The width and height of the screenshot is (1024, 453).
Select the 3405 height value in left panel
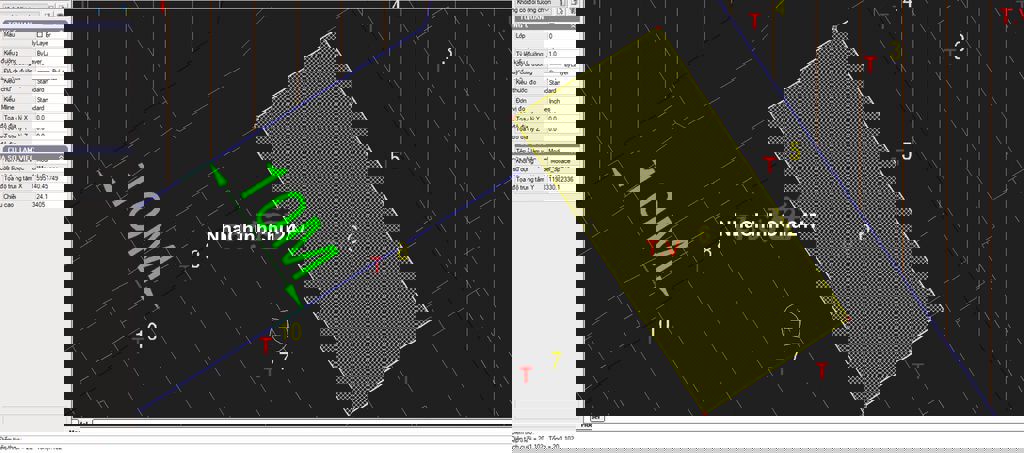pyautogui.click(x=40, y=205)
